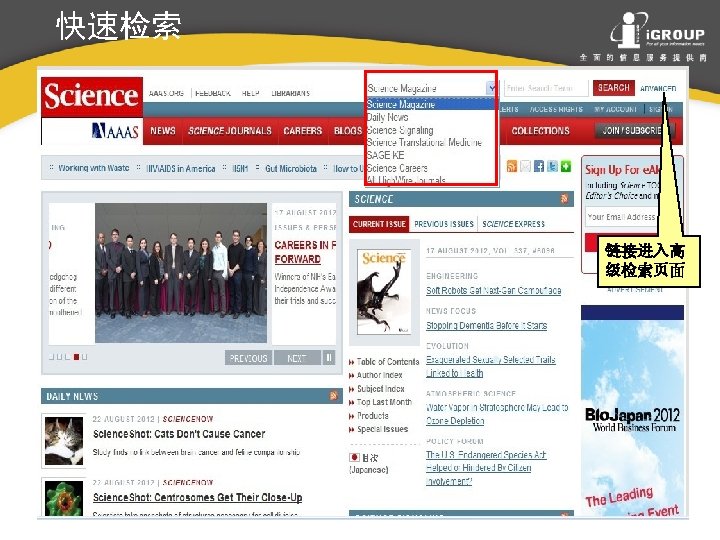The height and width of the screenshot is (540, 720).
Task: Switch to the PREVIOUS ISSUES tab
Action: click(x=444, y=224)
